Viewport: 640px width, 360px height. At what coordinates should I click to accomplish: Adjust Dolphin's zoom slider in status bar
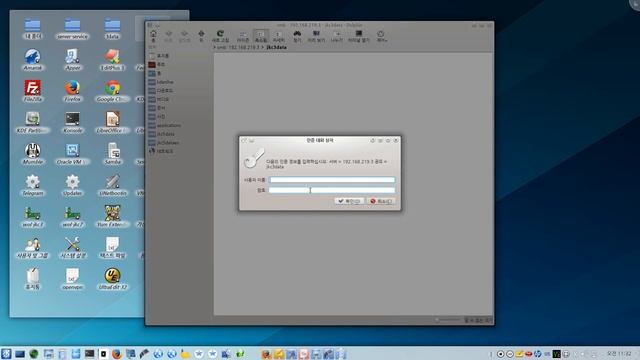click(448, 320)
